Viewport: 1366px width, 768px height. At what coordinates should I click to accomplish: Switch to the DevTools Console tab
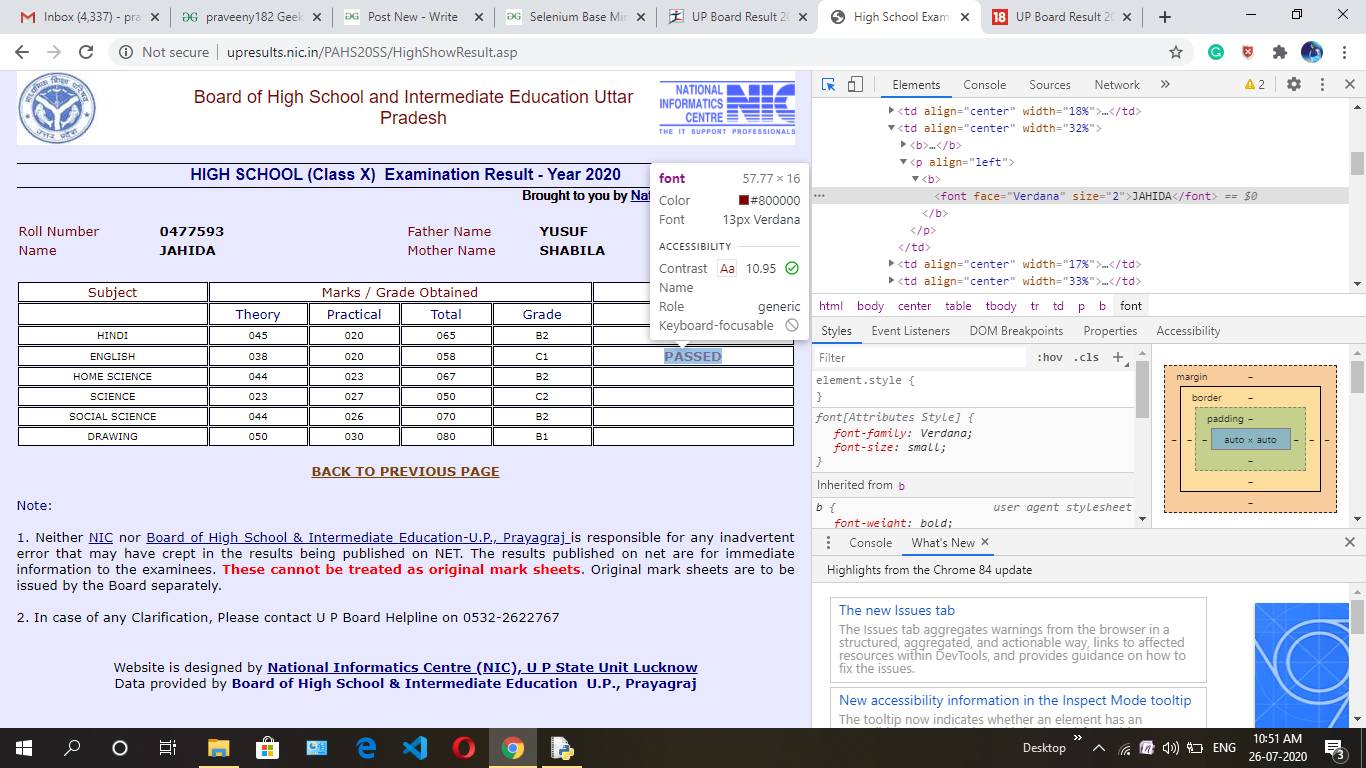(x=985, y=85)
